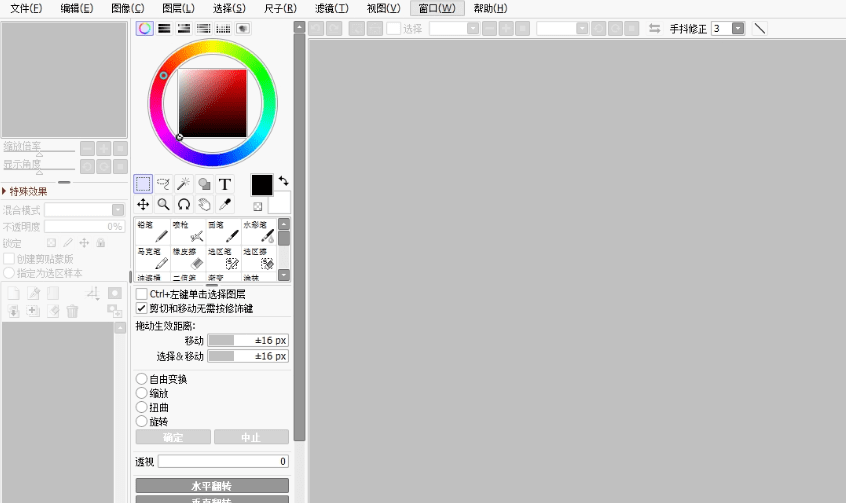Uncheck 剪切和移动无需按修饰键 option

(141, 308)
